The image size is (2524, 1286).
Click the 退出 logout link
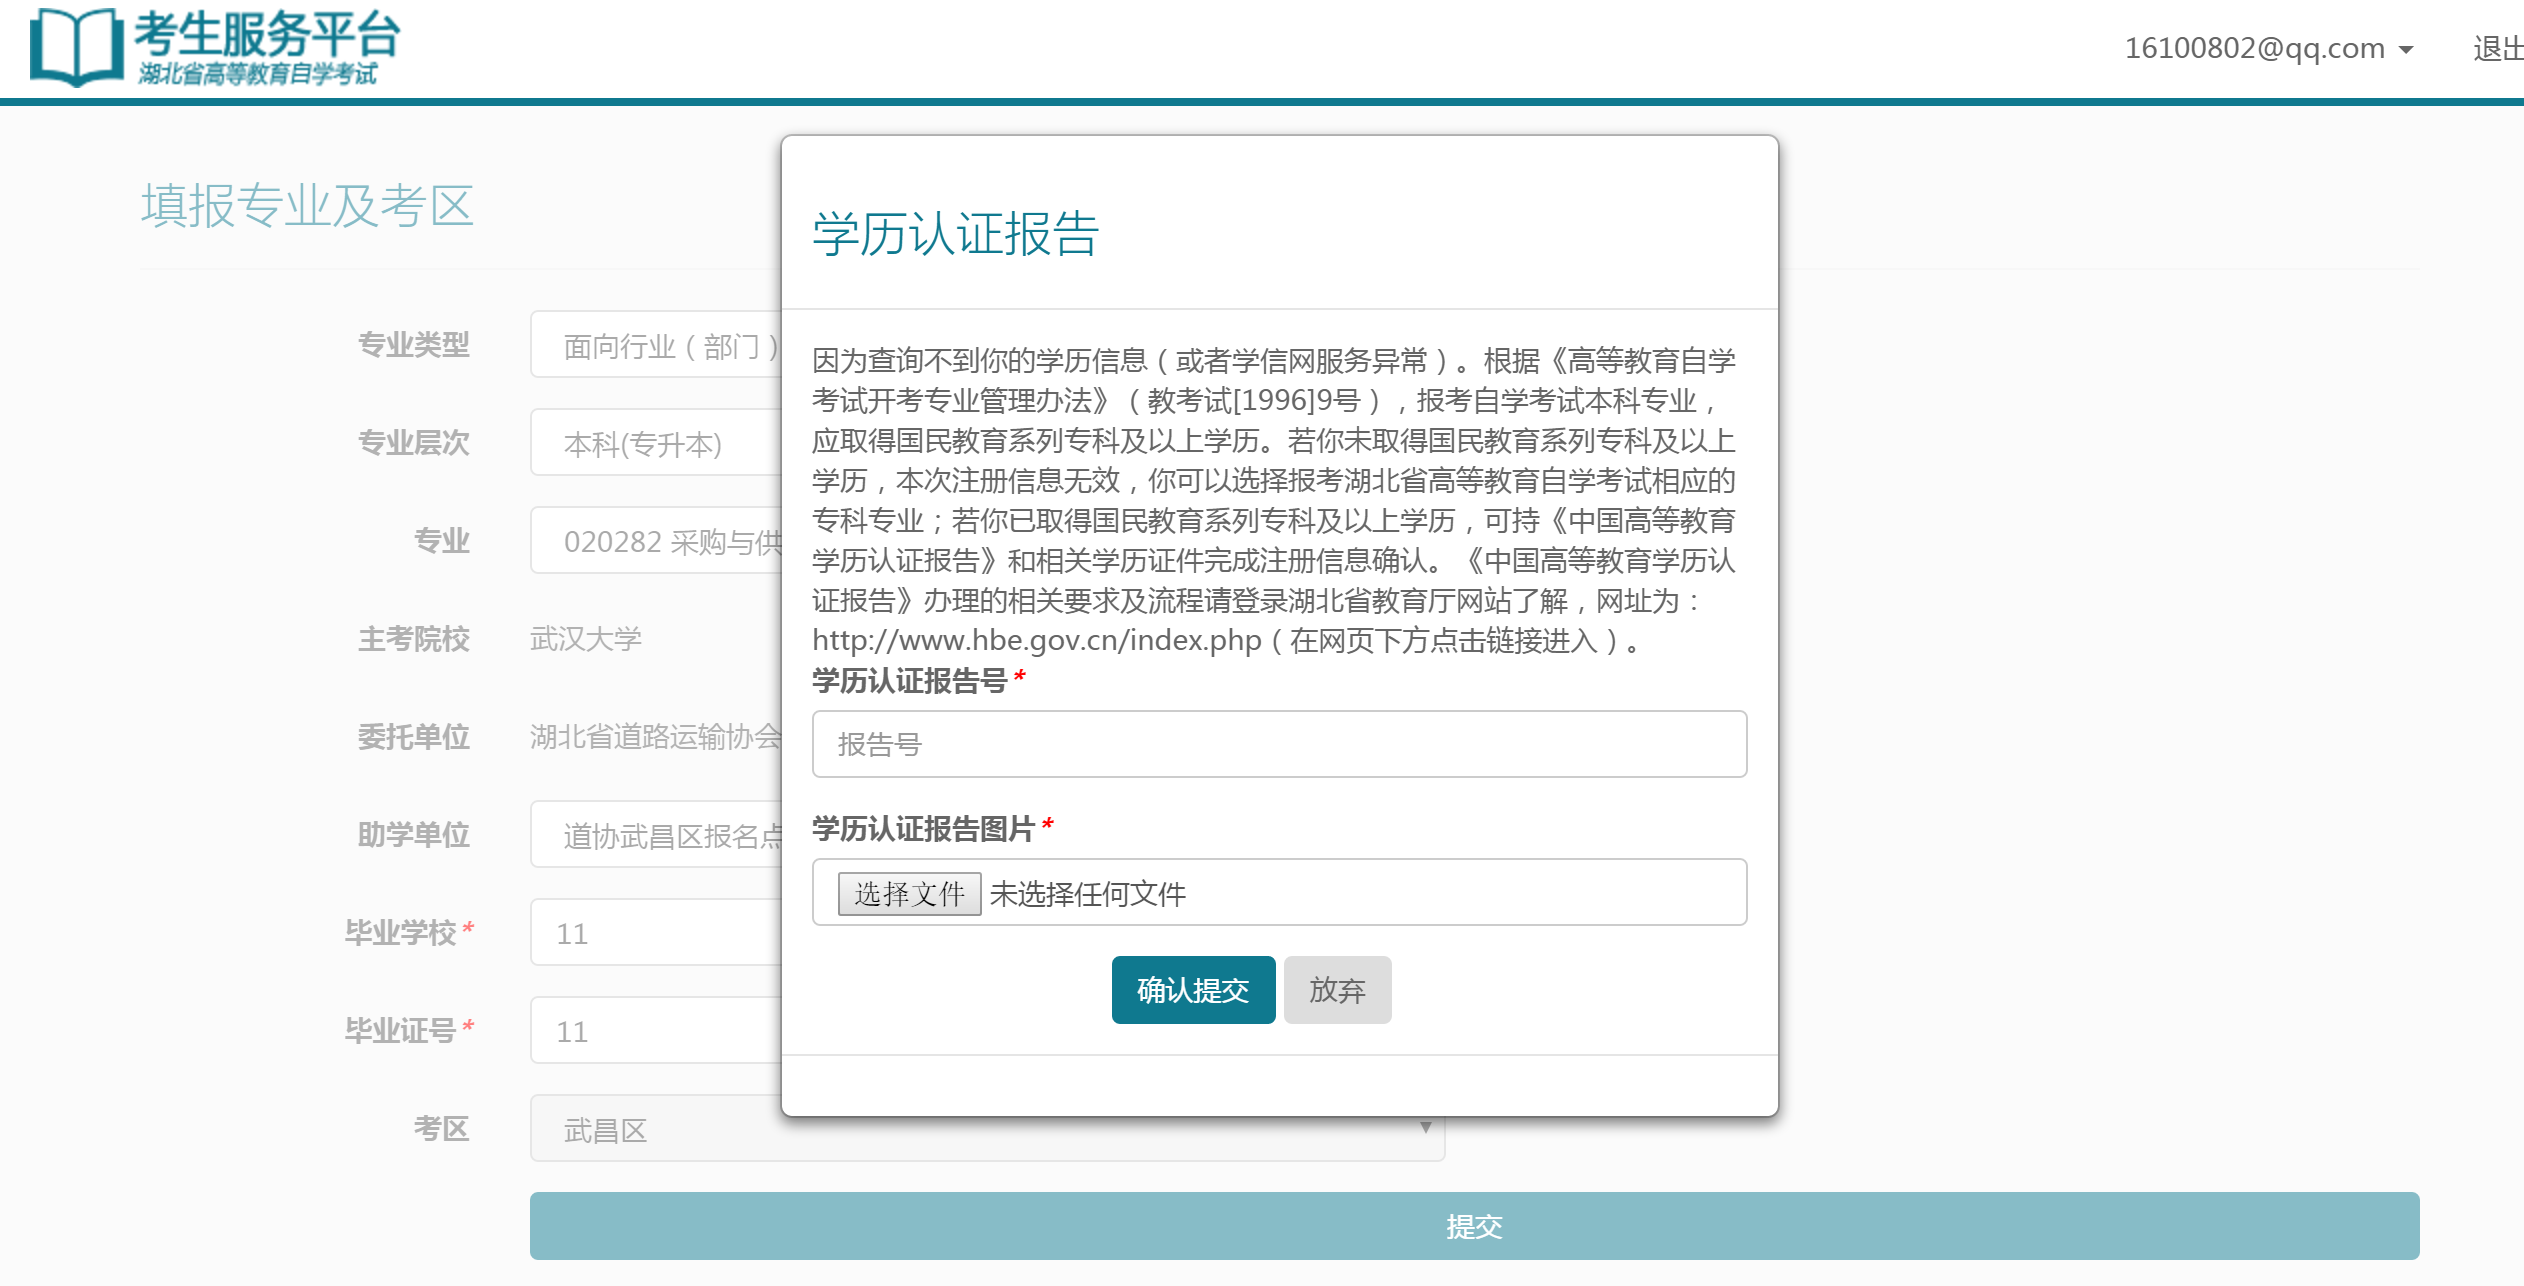point(2497,48)
